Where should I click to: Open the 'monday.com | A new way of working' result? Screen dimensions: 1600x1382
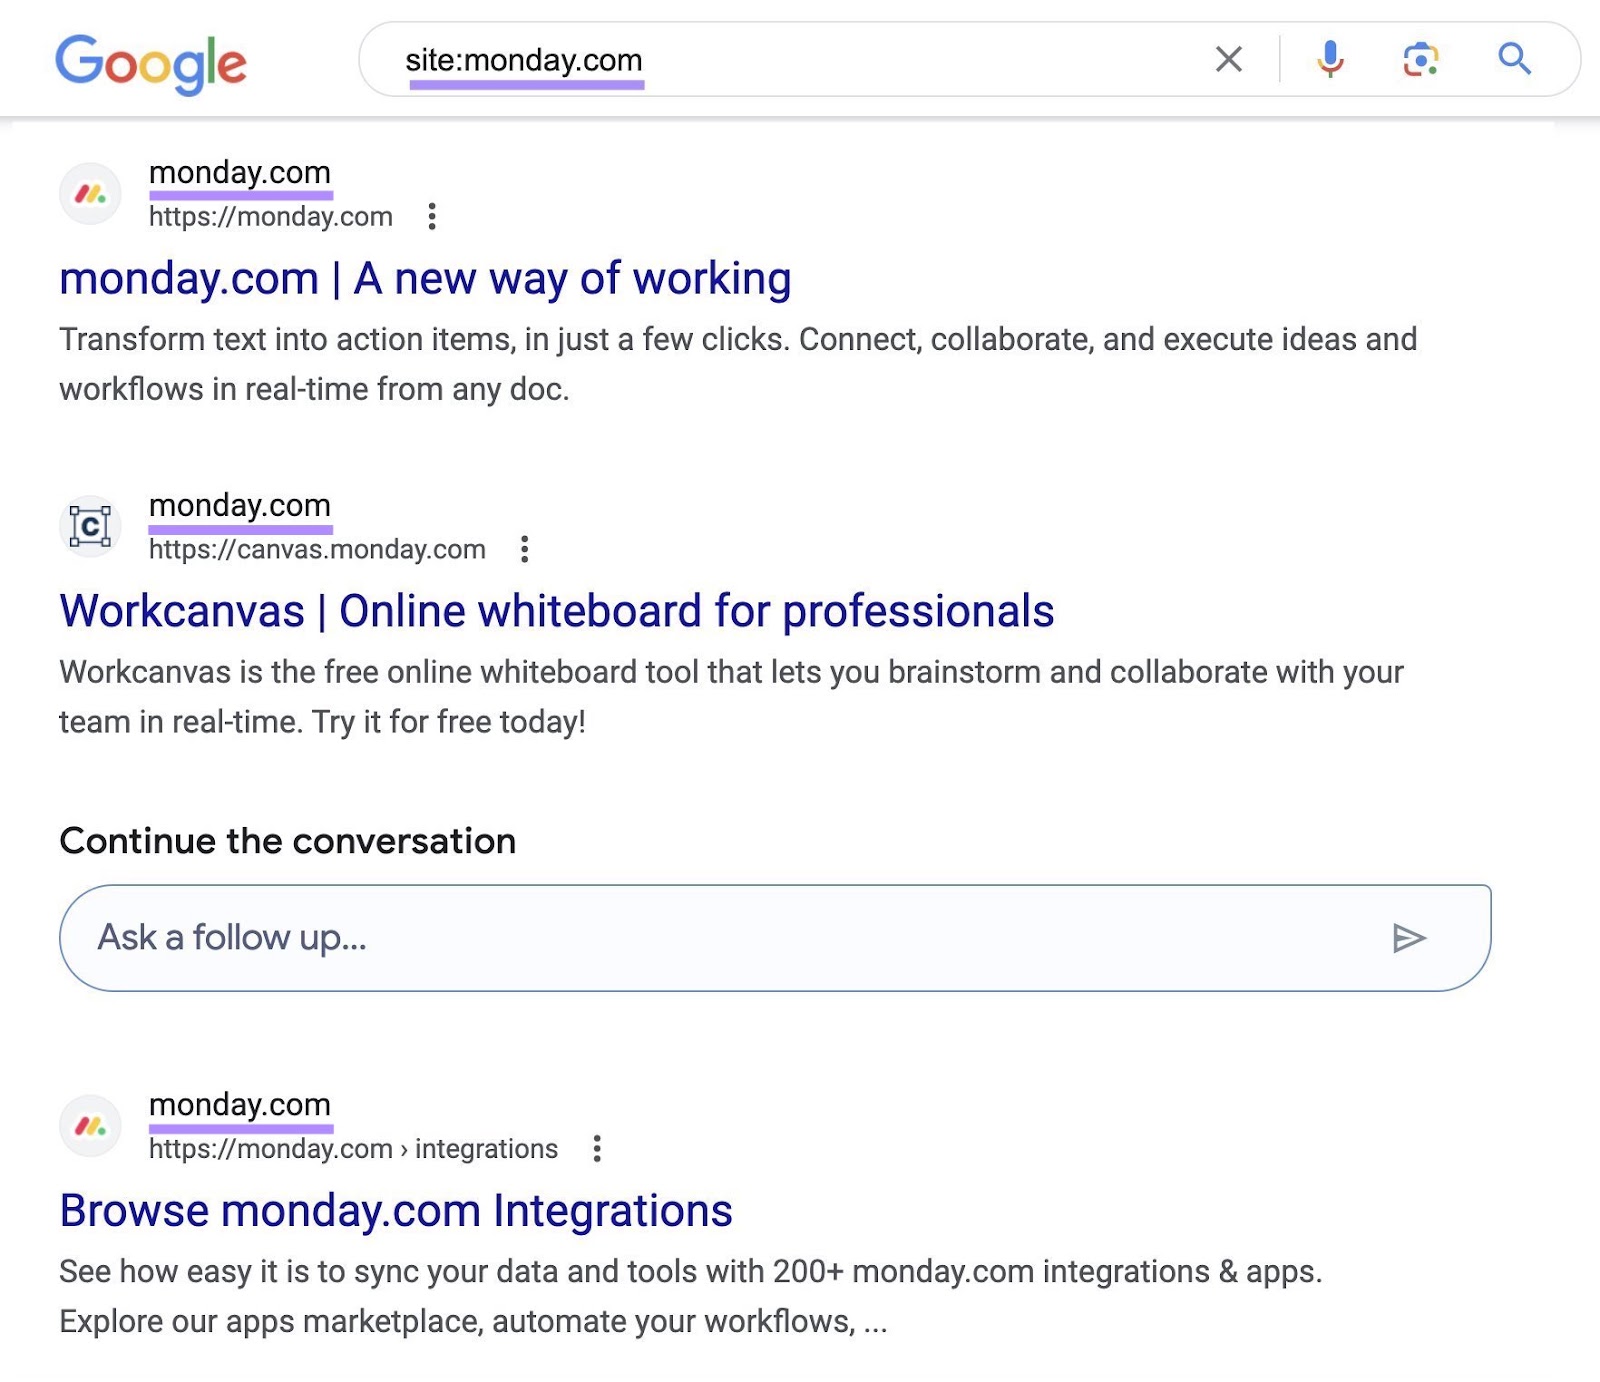point(425,278)
